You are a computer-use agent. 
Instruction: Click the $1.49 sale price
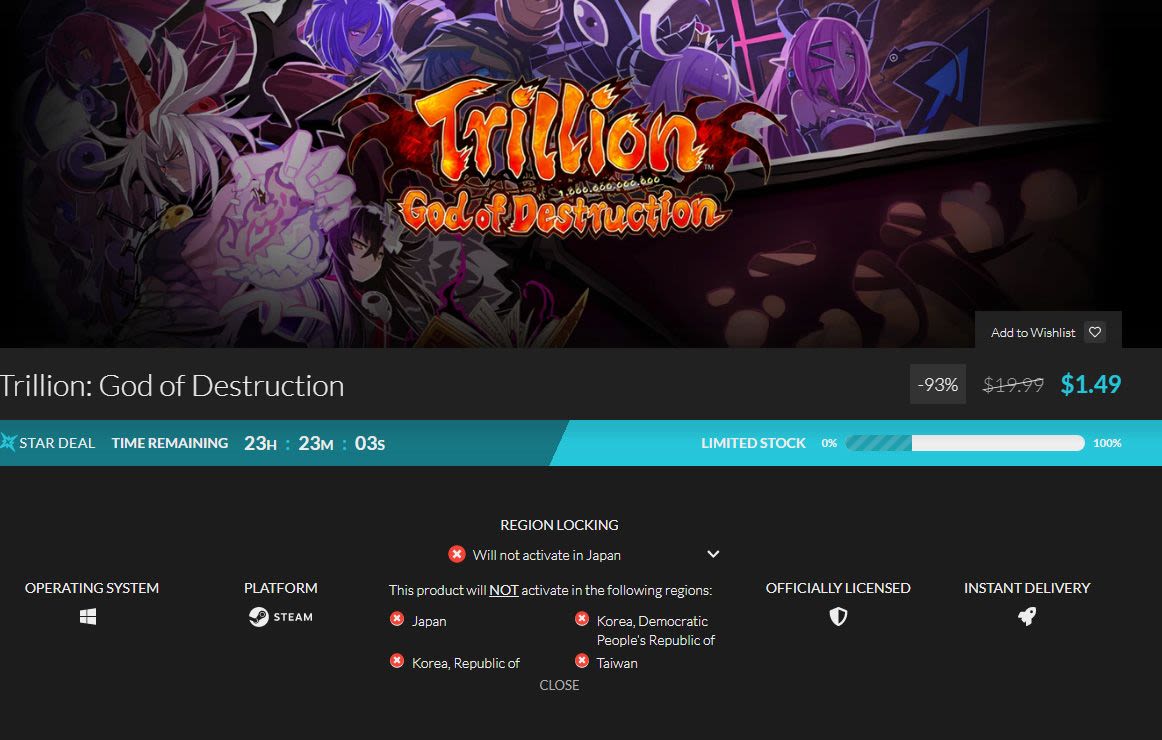click(x=1091, y=384)
